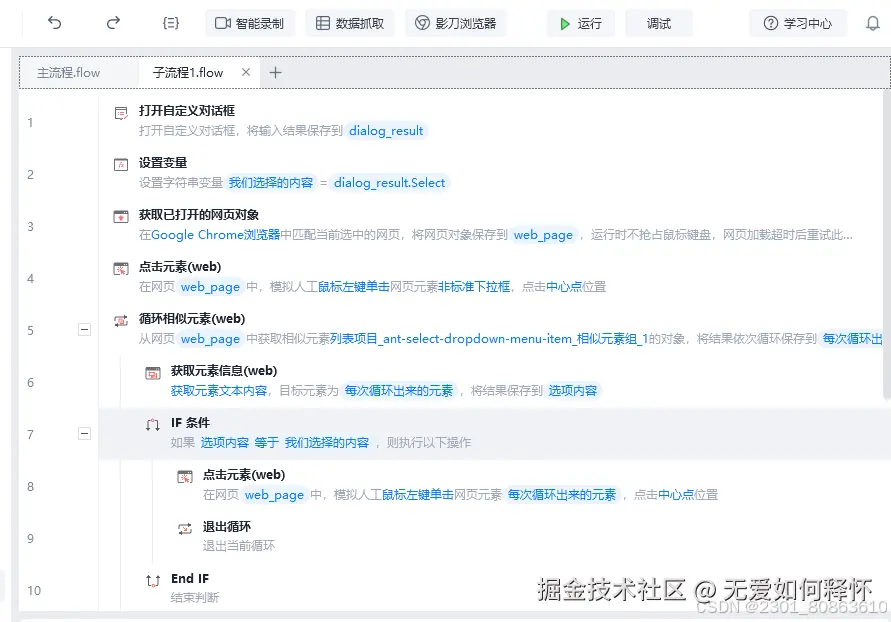The width and height of the screenshot is (891, 622).
Task: Run the flow with 运行 button
Action: (x=580, y=22)
